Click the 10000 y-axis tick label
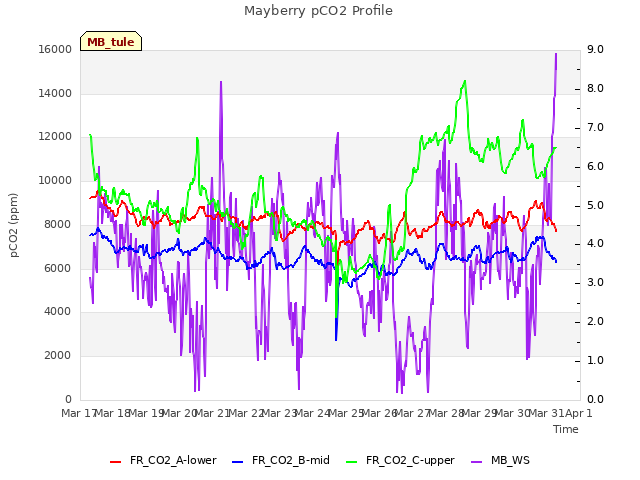 pos(55,180)
